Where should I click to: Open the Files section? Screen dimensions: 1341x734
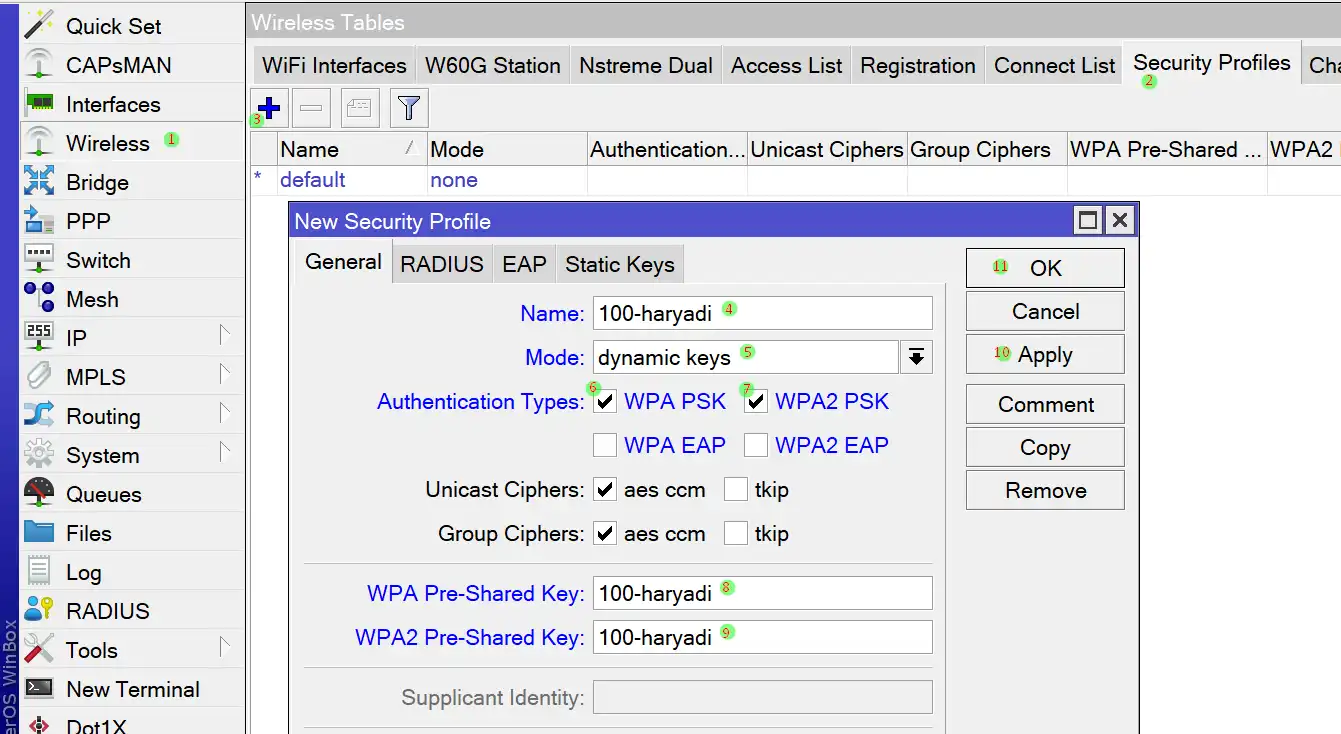point(88,533)
